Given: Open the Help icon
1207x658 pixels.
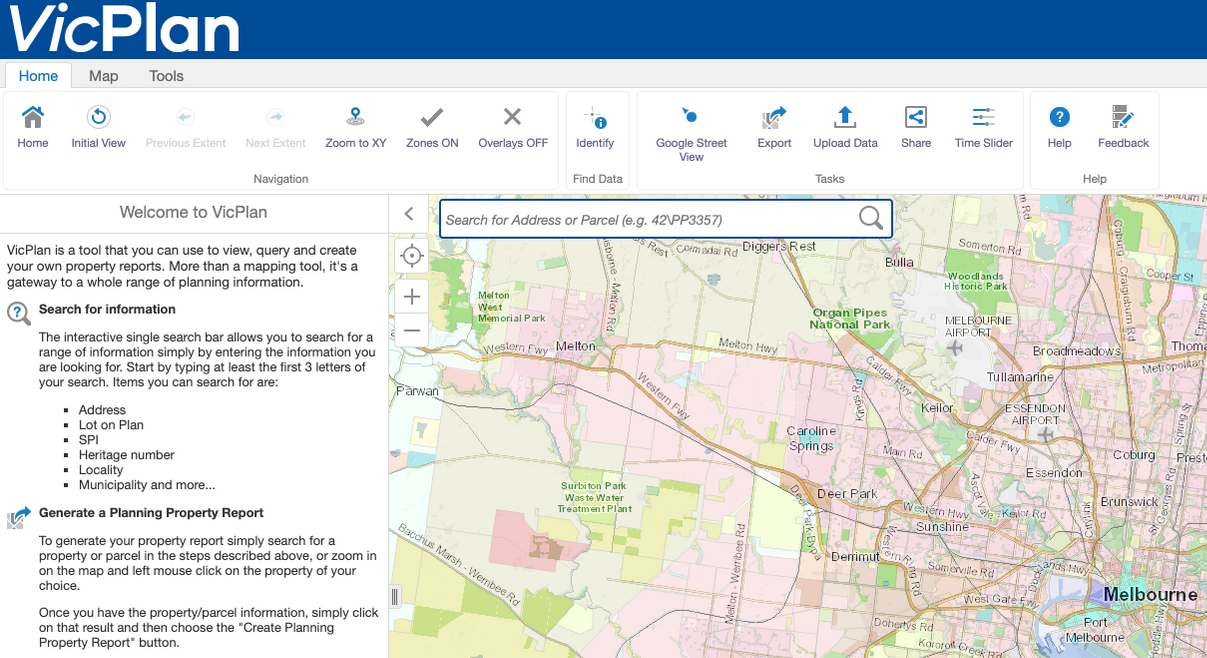Looking at the screenshot, I should coord(1059,118).
